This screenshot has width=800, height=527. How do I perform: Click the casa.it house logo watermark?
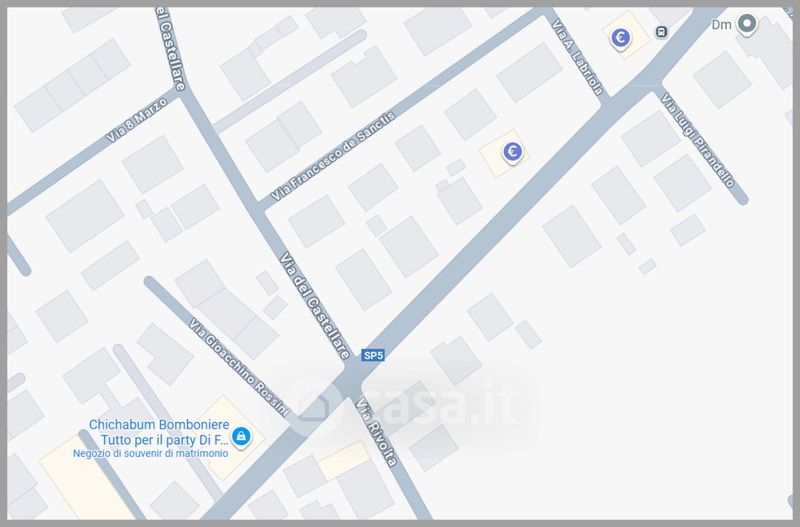pyautogui.click(x=314, y=403)
